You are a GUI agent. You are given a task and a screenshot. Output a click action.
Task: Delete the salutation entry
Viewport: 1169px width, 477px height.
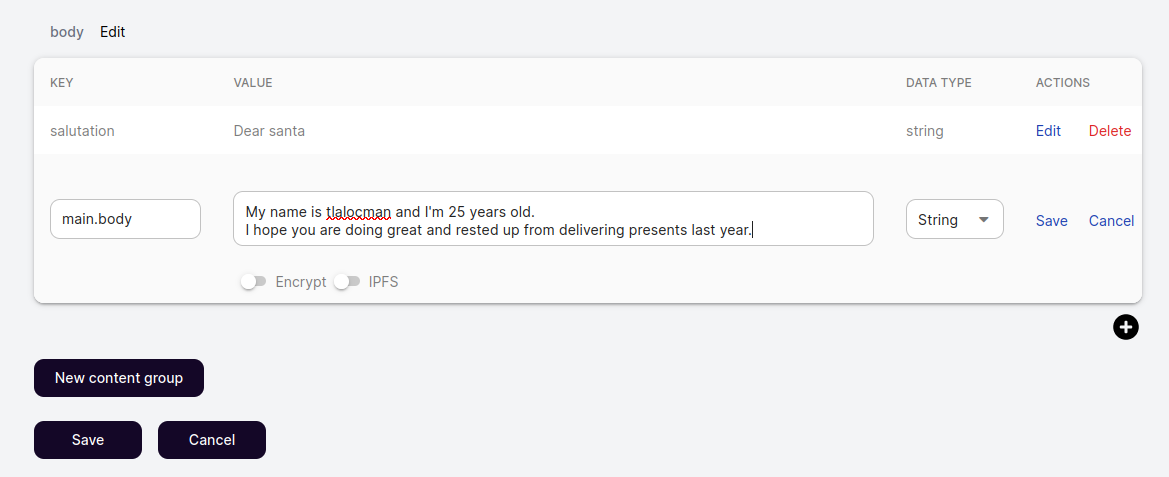1109,130
